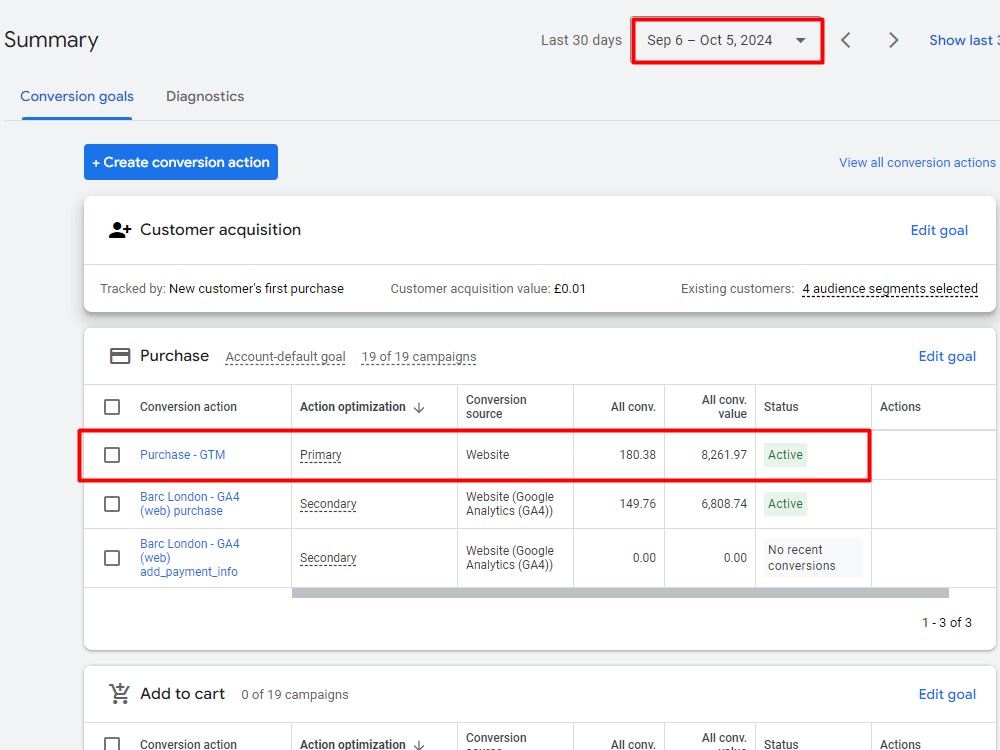Click the 6,808.74 conversion value cell
Viewport: 1000px width, 750px height.
click(x=724, y=504)
